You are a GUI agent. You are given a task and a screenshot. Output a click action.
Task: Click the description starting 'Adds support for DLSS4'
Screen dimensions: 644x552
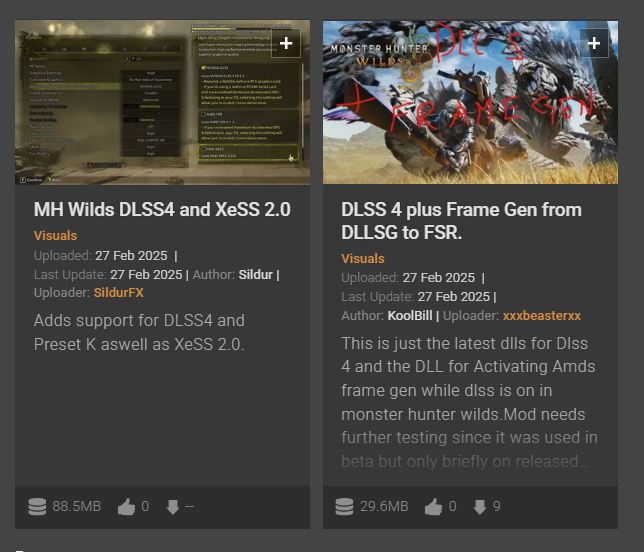point(139,332)
